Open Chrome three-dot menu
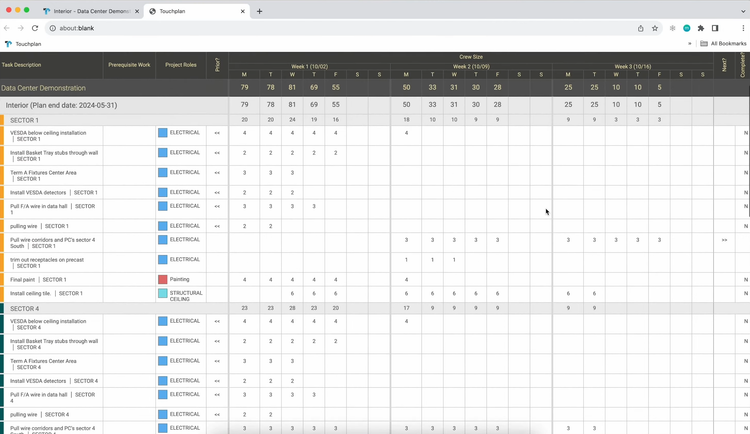750x434 pixels. coord(743,28)
